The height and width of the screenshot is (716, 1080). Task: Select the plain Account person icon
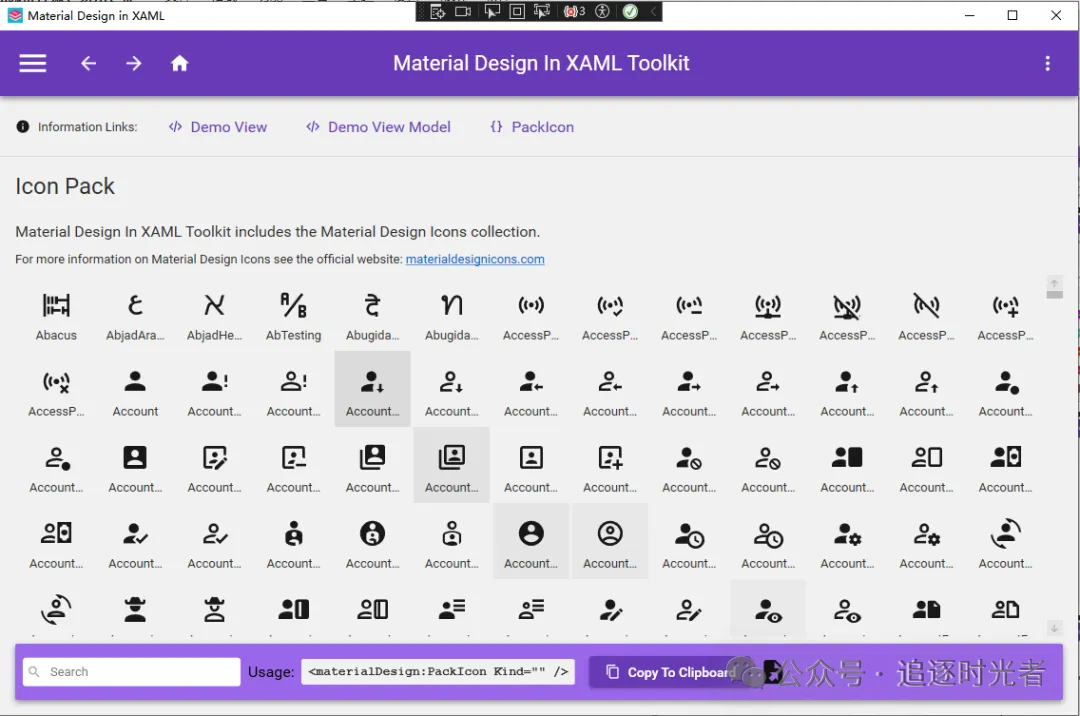[135, 390]
